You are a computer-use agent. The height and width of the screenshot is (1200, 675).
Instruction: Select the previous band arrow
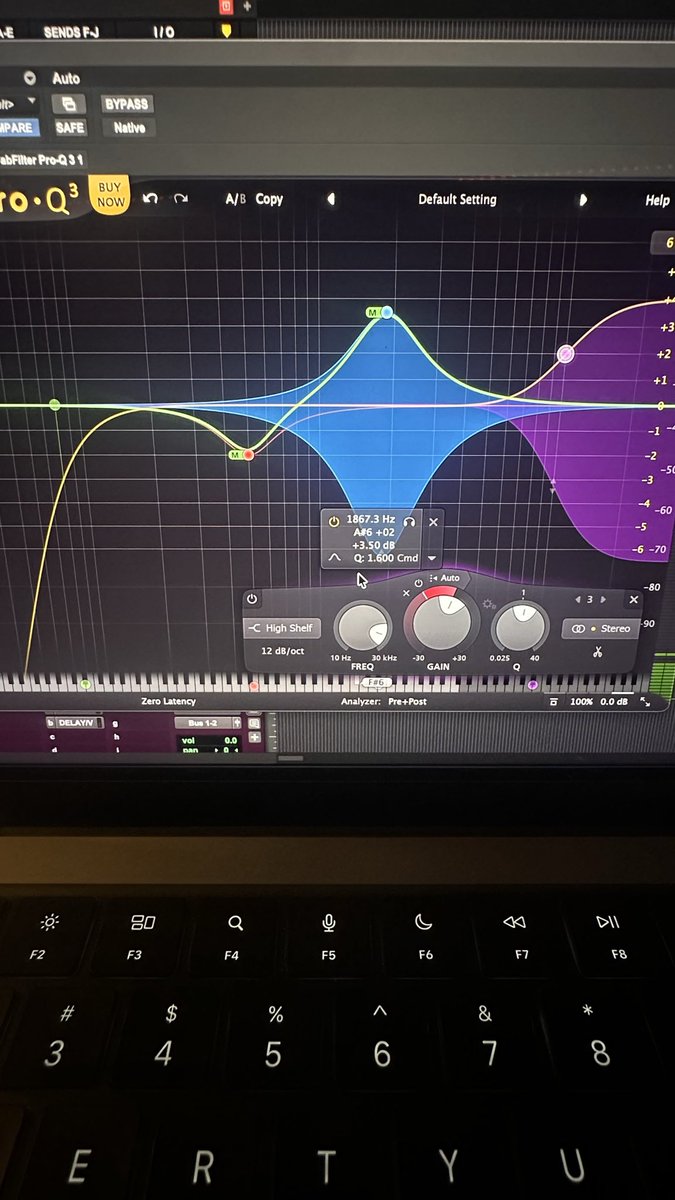click(x=577, y=600)
